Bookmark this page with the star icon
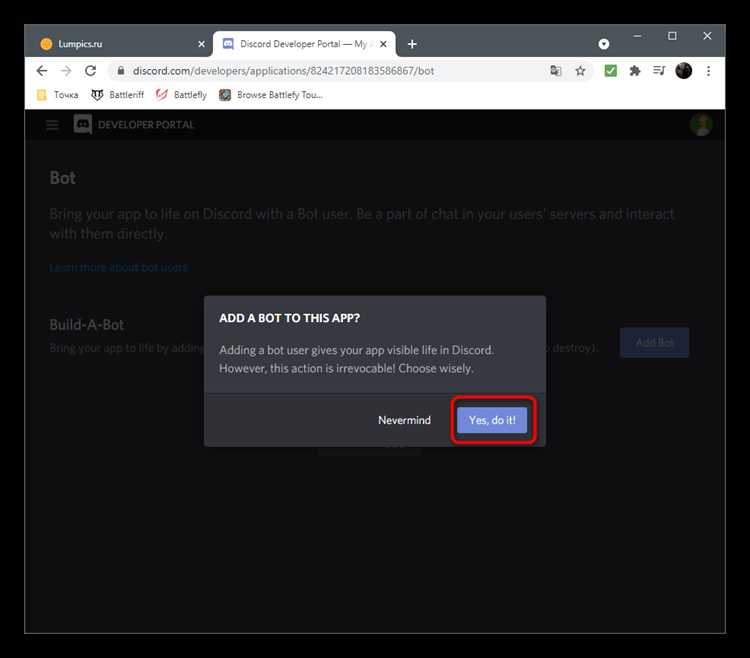The width and height of the screenshot is (750, 658). (580, 71)
